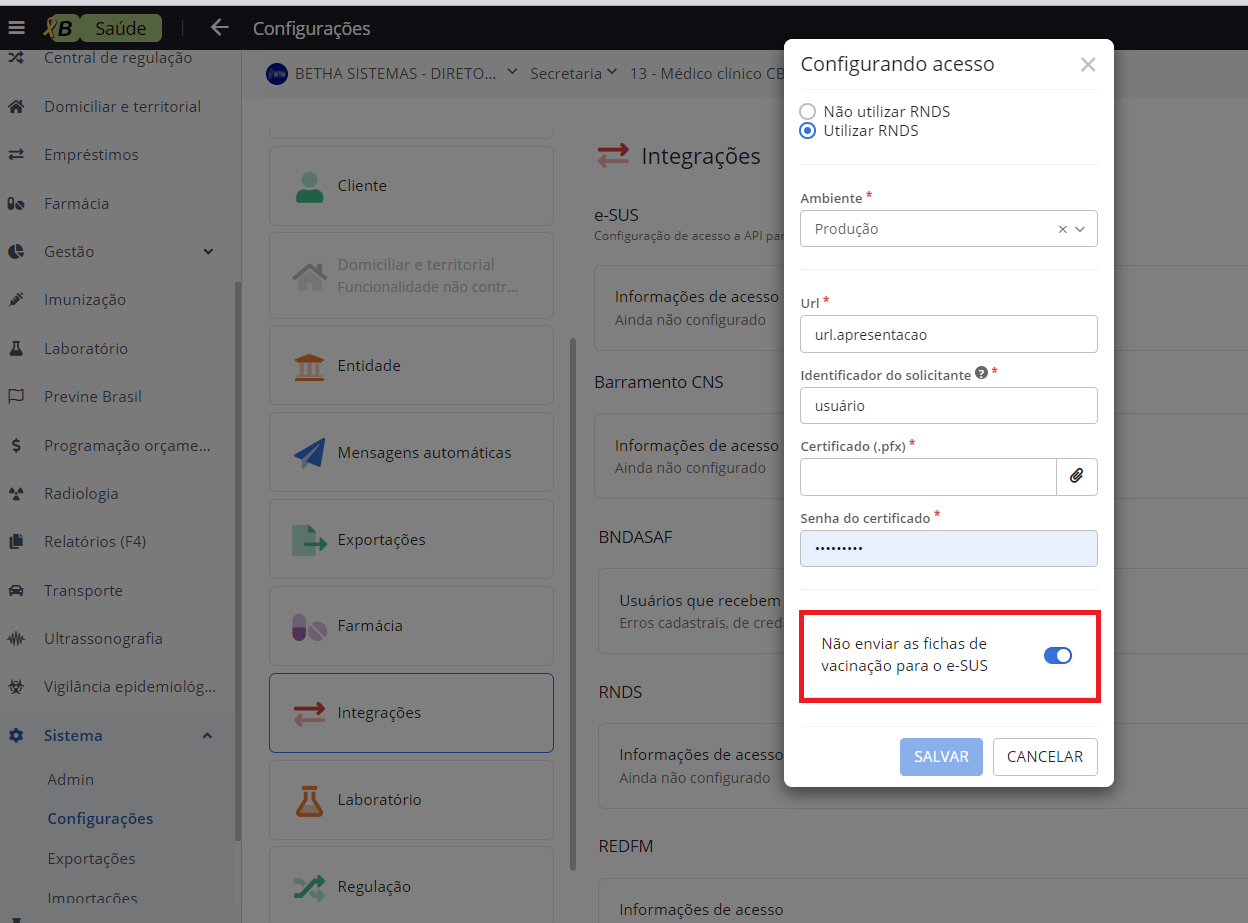Click the paperclip icon to attach certificate
Image resolution: width=1248 pixels, height=923 pixels.
click(1076, 477)
